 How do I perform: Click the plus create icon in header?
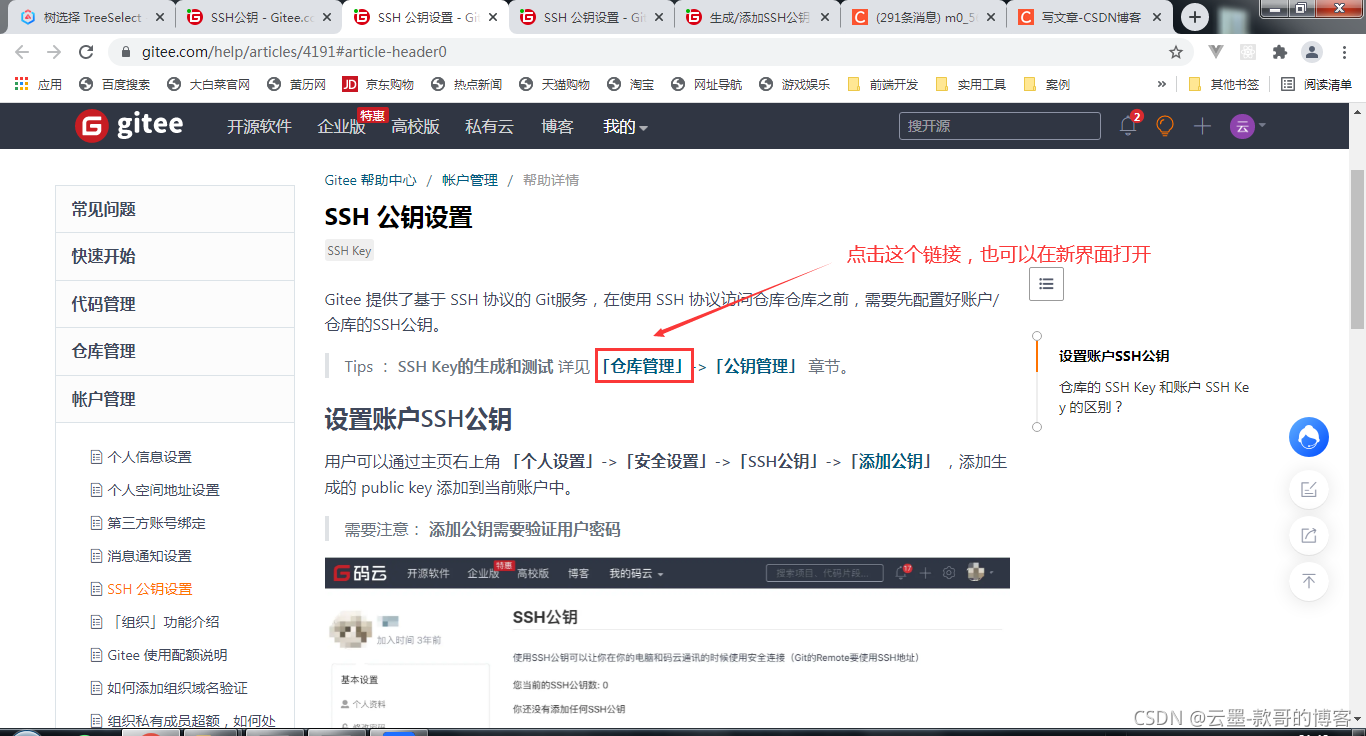point(1202,126)
